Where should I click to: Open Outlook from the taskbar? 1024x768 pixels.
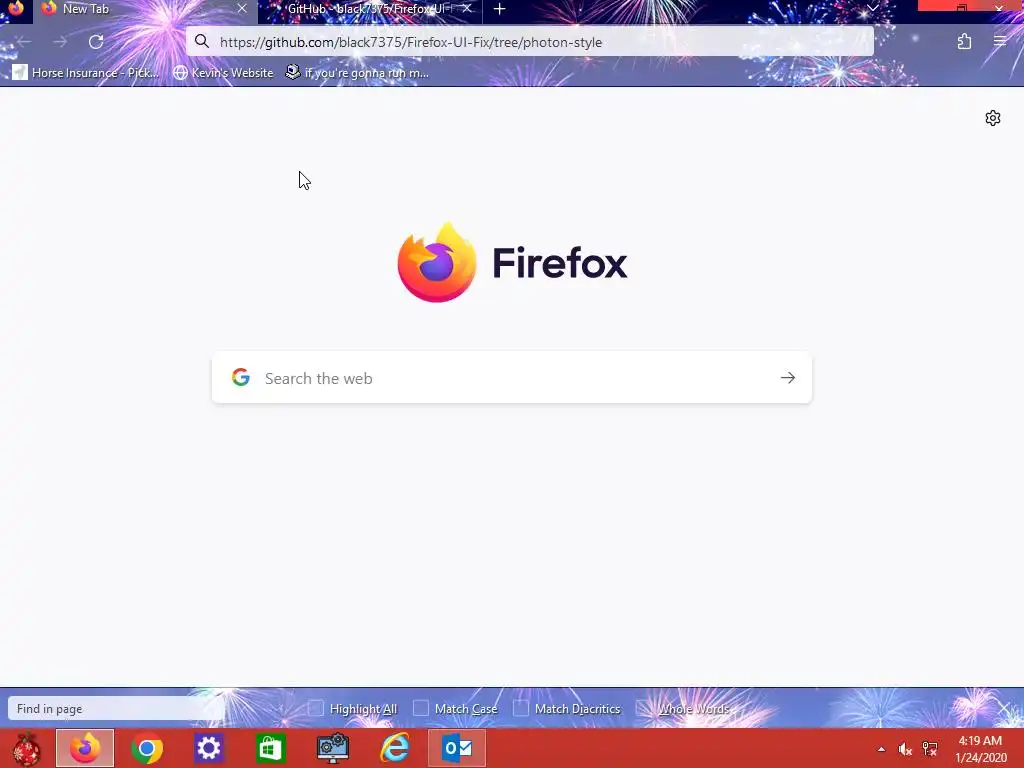457,748
